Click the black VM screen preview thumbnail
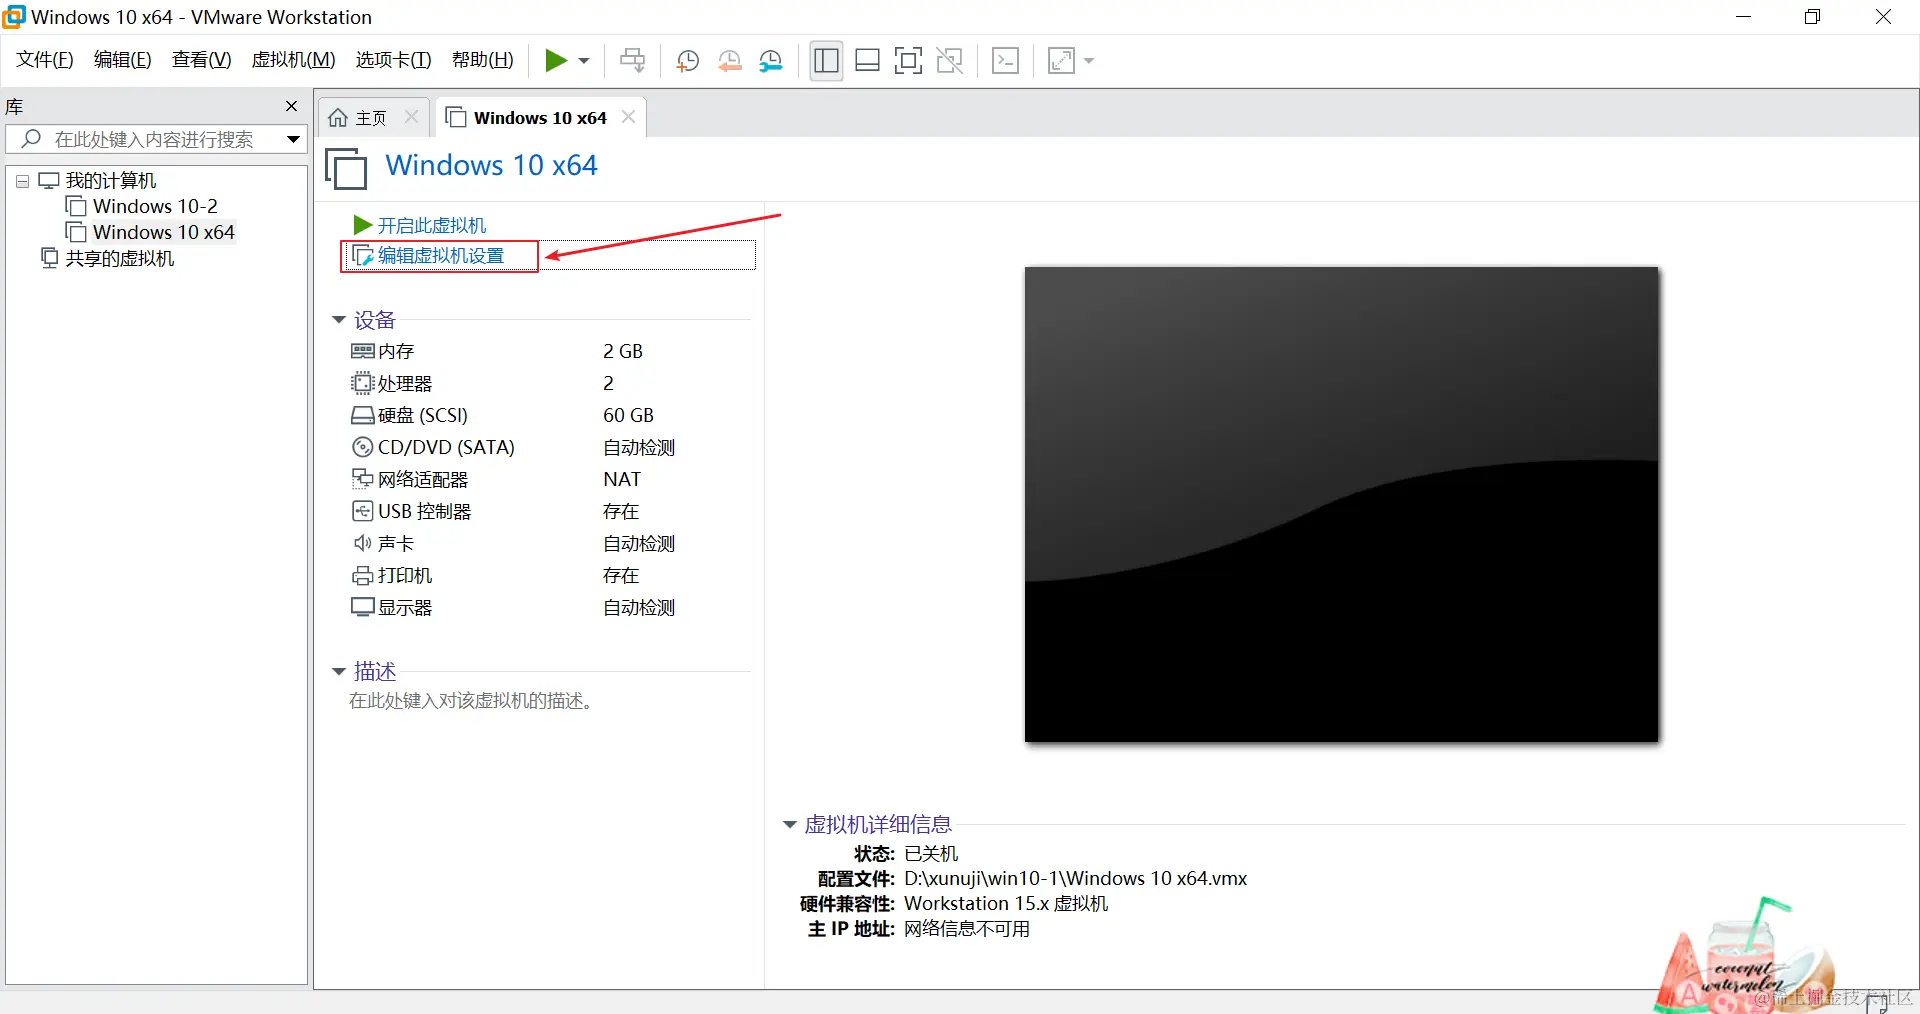Viewport: 1920px width, 1014px height. click(1341, 504)
